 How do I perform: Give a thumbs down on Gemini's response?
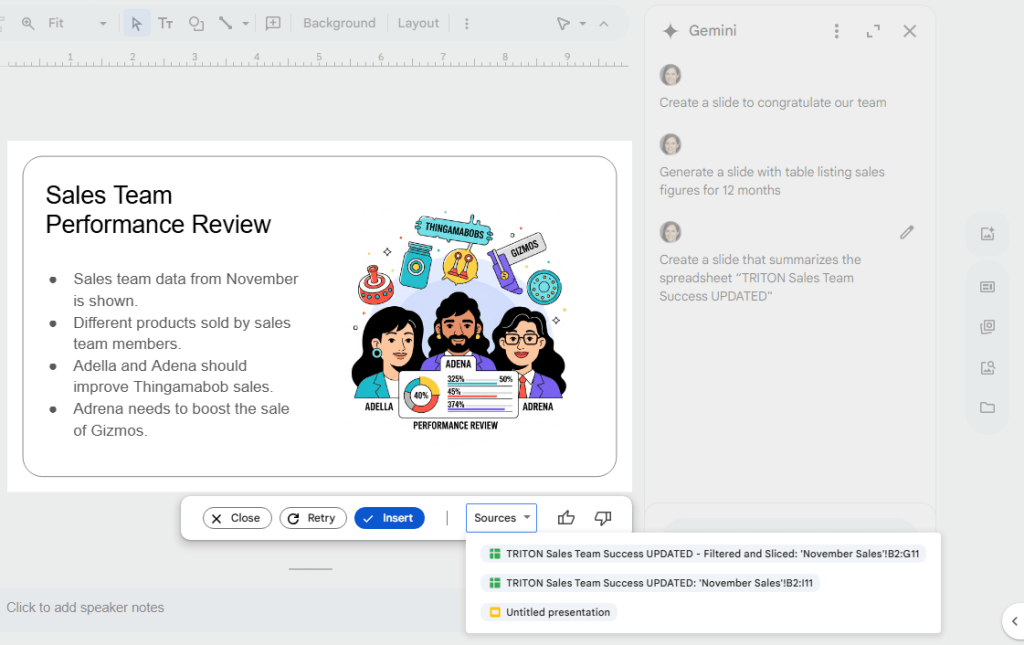(x=602, y=518)
